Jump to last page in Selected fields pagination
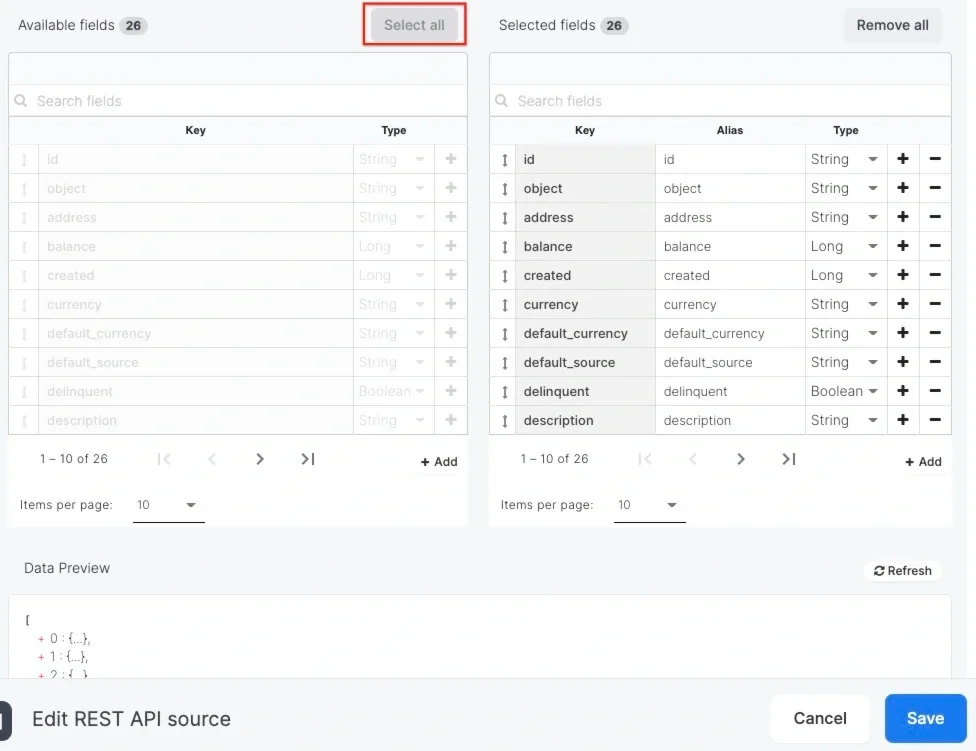Screen dimensions: 976x751 tap(789, 459)
